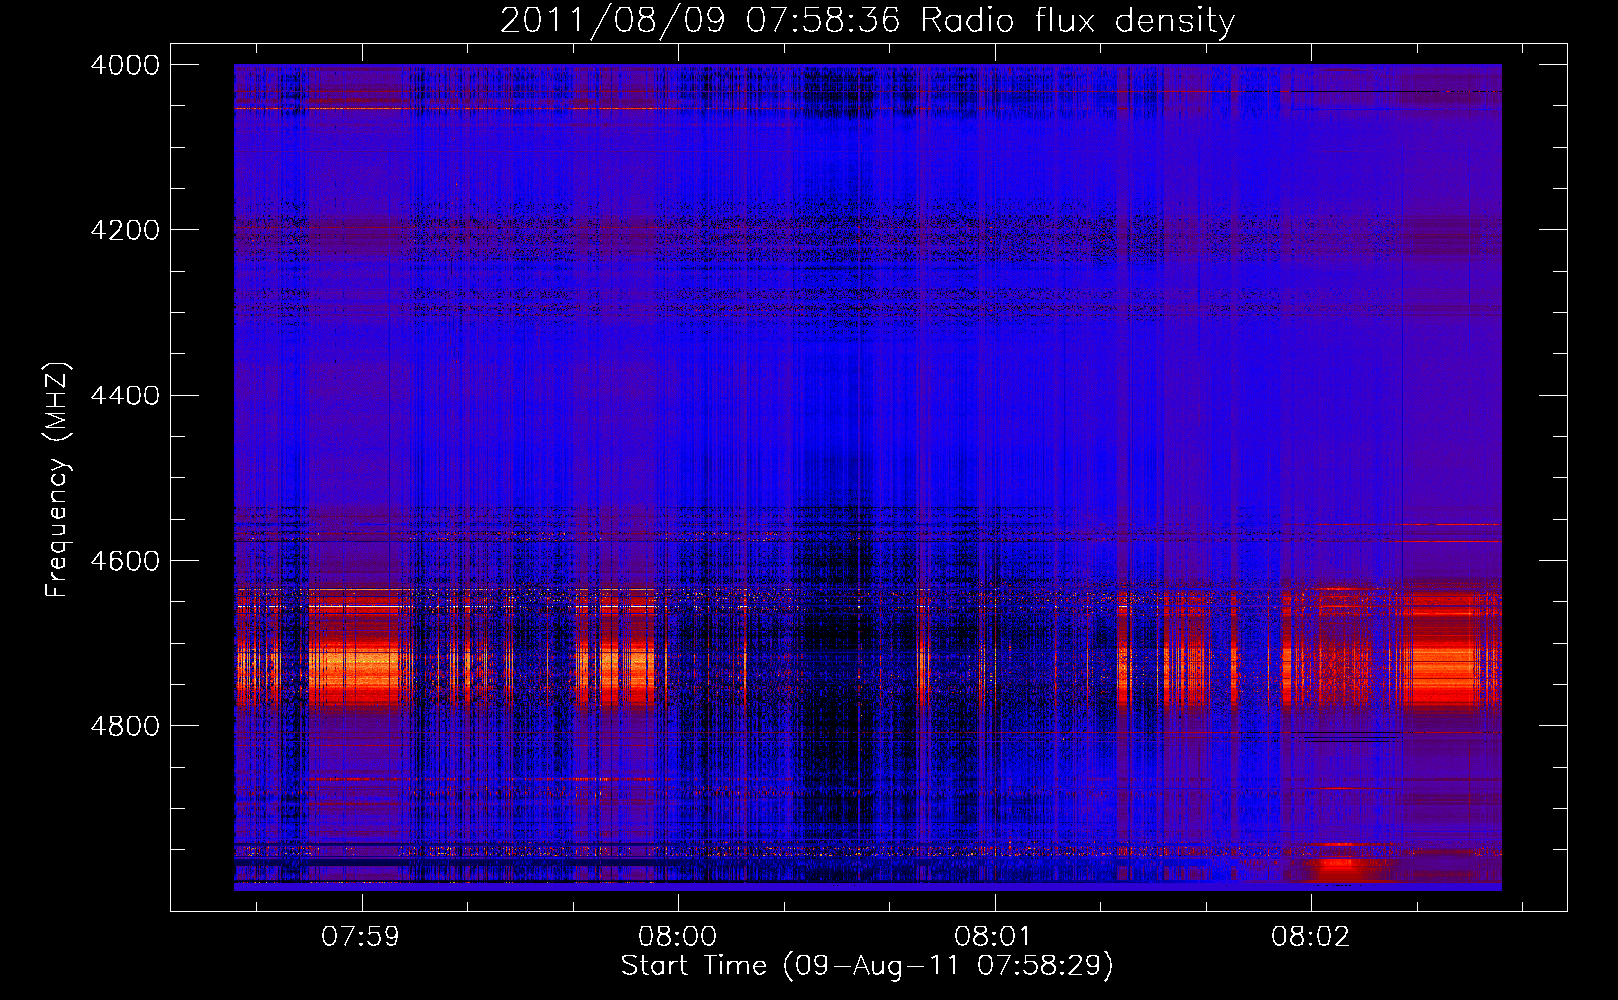The image size is (1618, 1000).
Task: Click the 4800 frequency tick label
Action: tap(125, 726)
